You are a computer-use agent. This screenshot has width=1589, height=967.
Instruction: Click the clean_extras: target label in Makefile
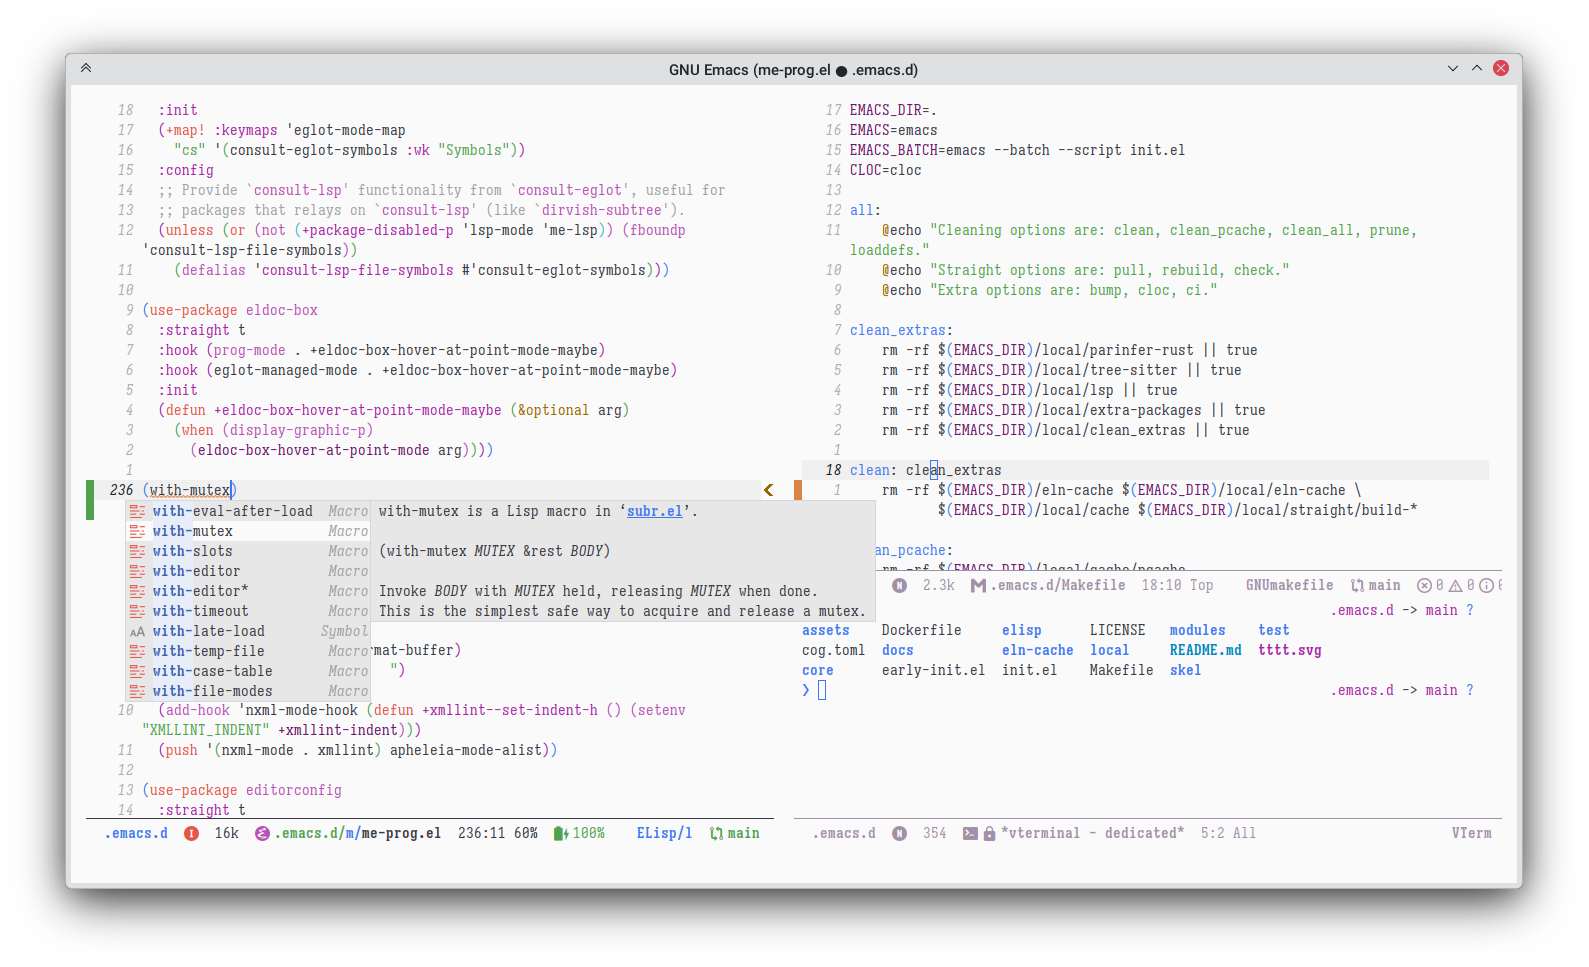tap(901, 330)
